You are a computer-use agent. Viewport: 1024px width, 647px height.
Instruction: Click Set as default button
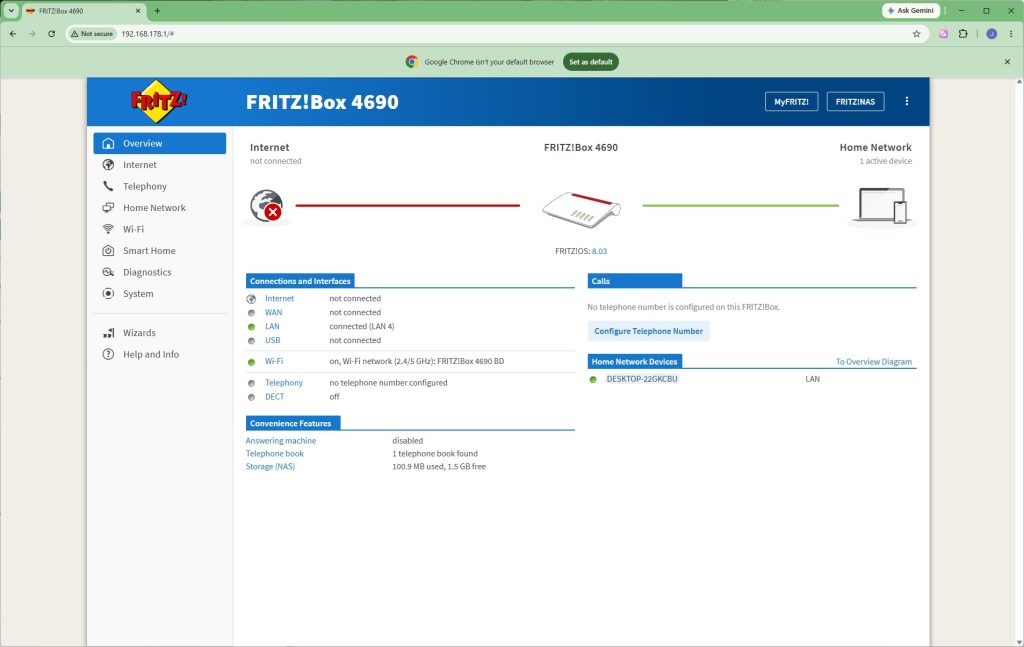590,62
